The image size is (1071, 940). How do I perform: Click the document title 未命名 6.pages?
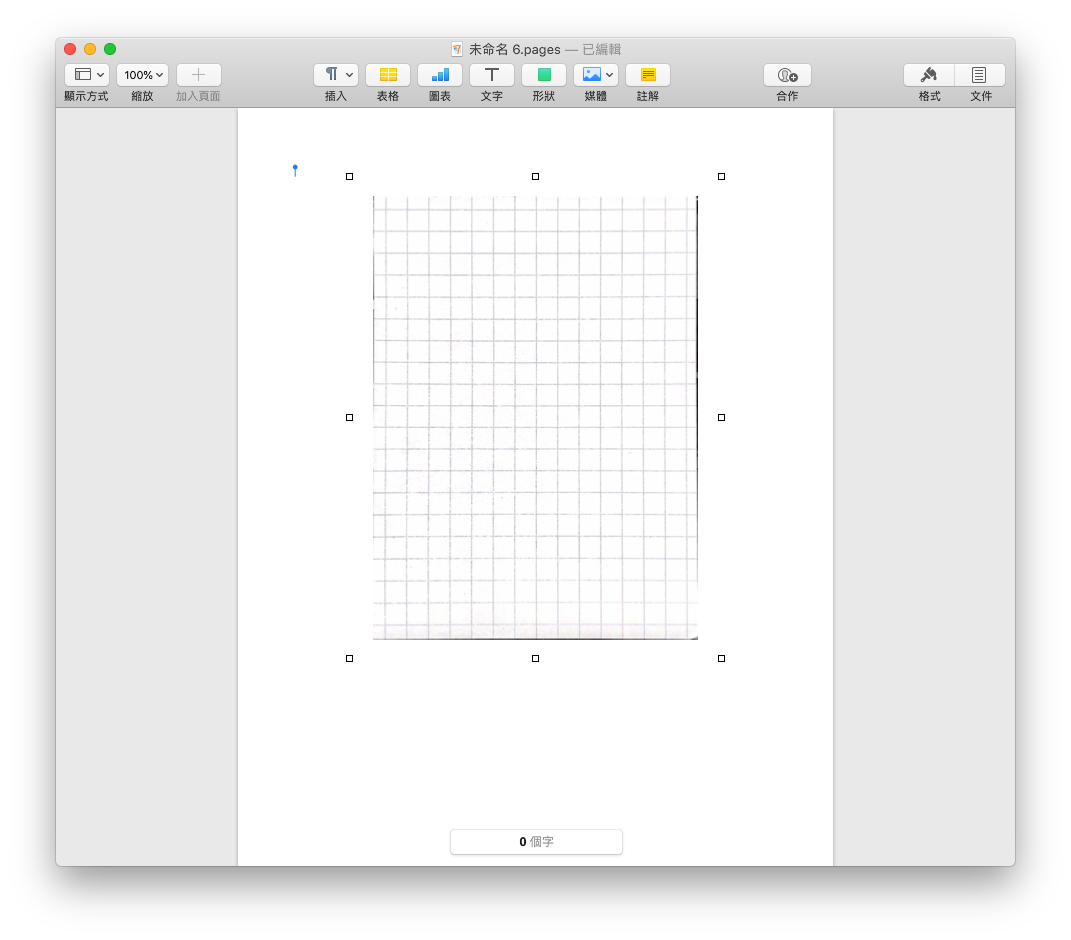tap(514, 49)
